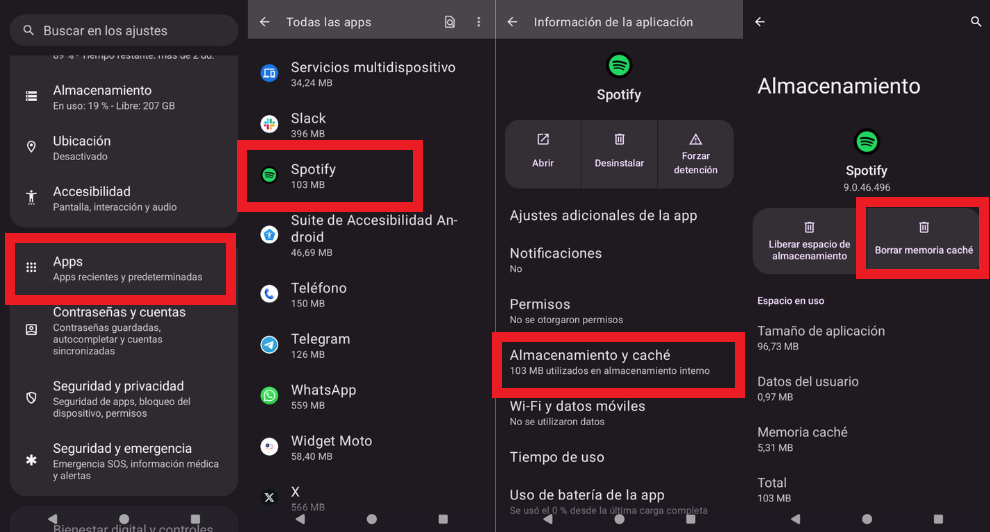Open the Notificaciones setting
Screen dimensions: 990x532
[619, 260]
